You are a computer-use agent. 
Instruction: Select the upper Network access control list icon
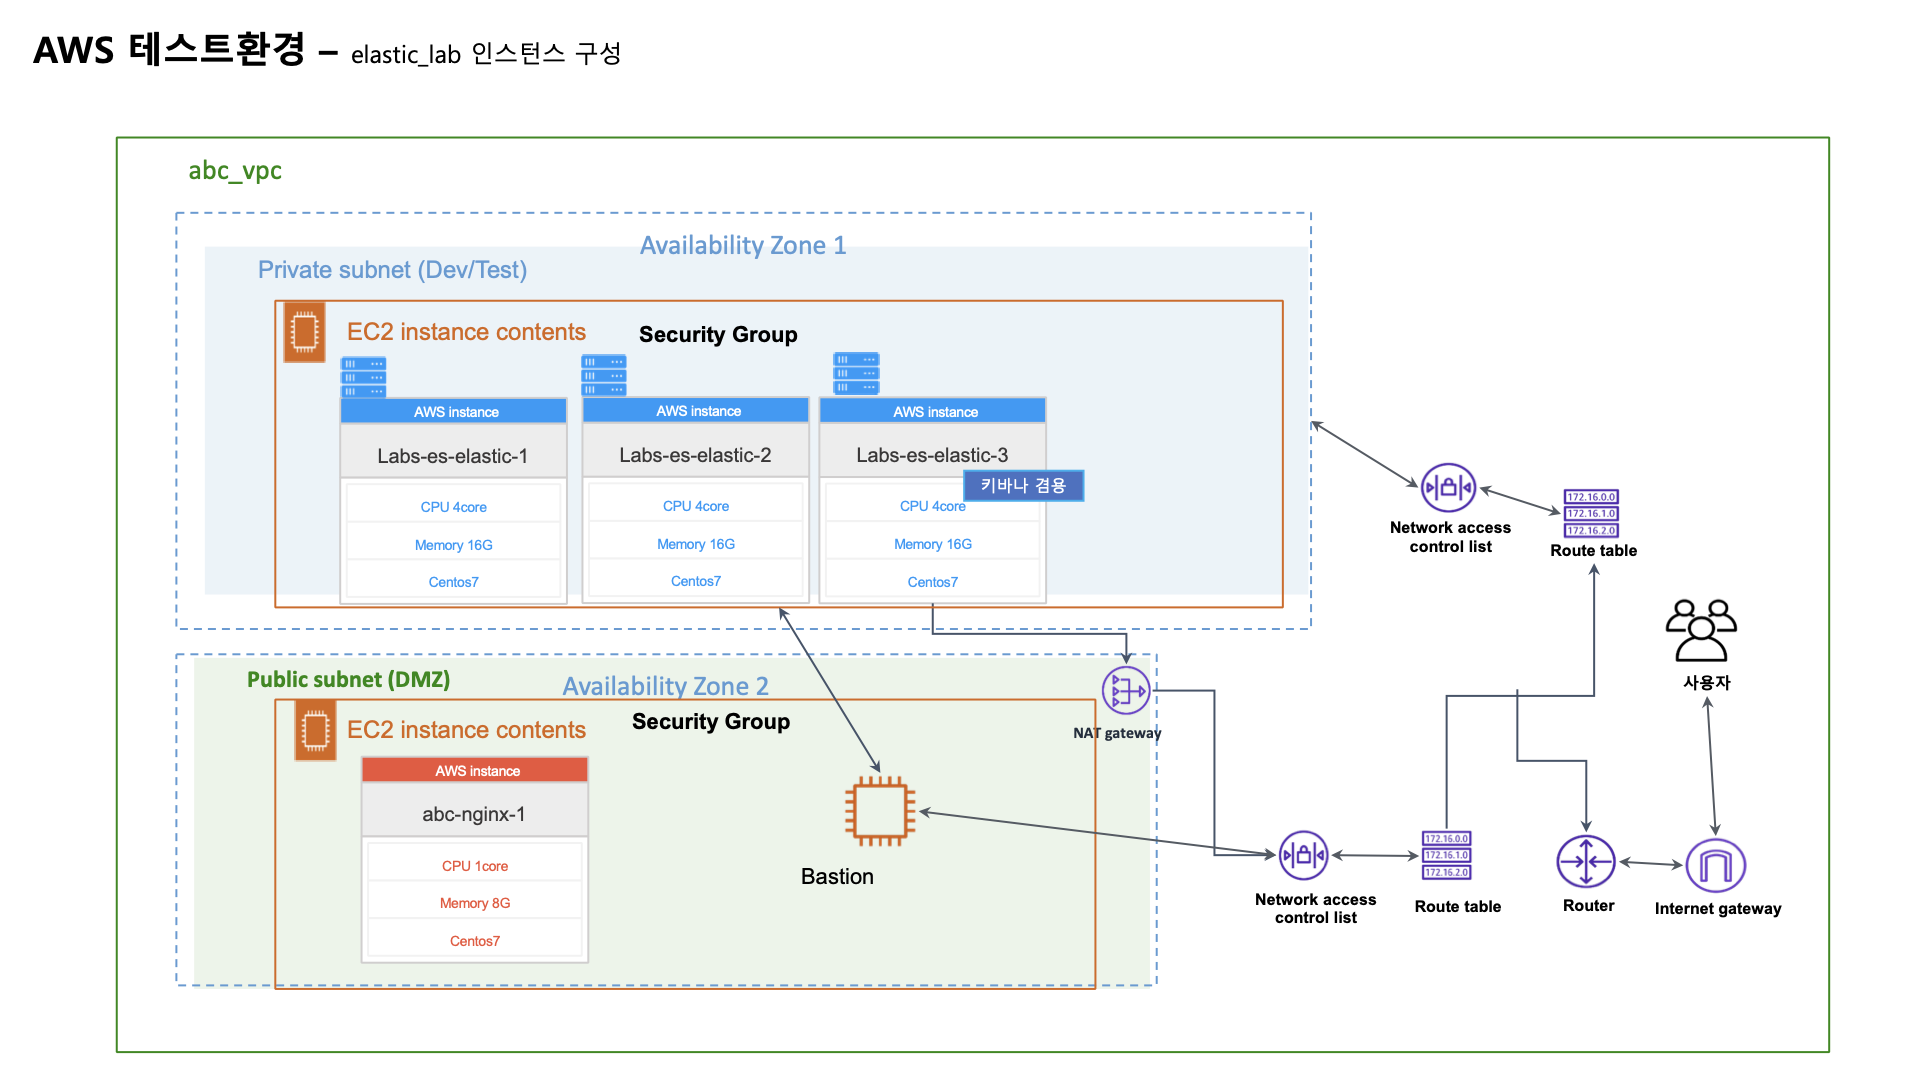1448,488
